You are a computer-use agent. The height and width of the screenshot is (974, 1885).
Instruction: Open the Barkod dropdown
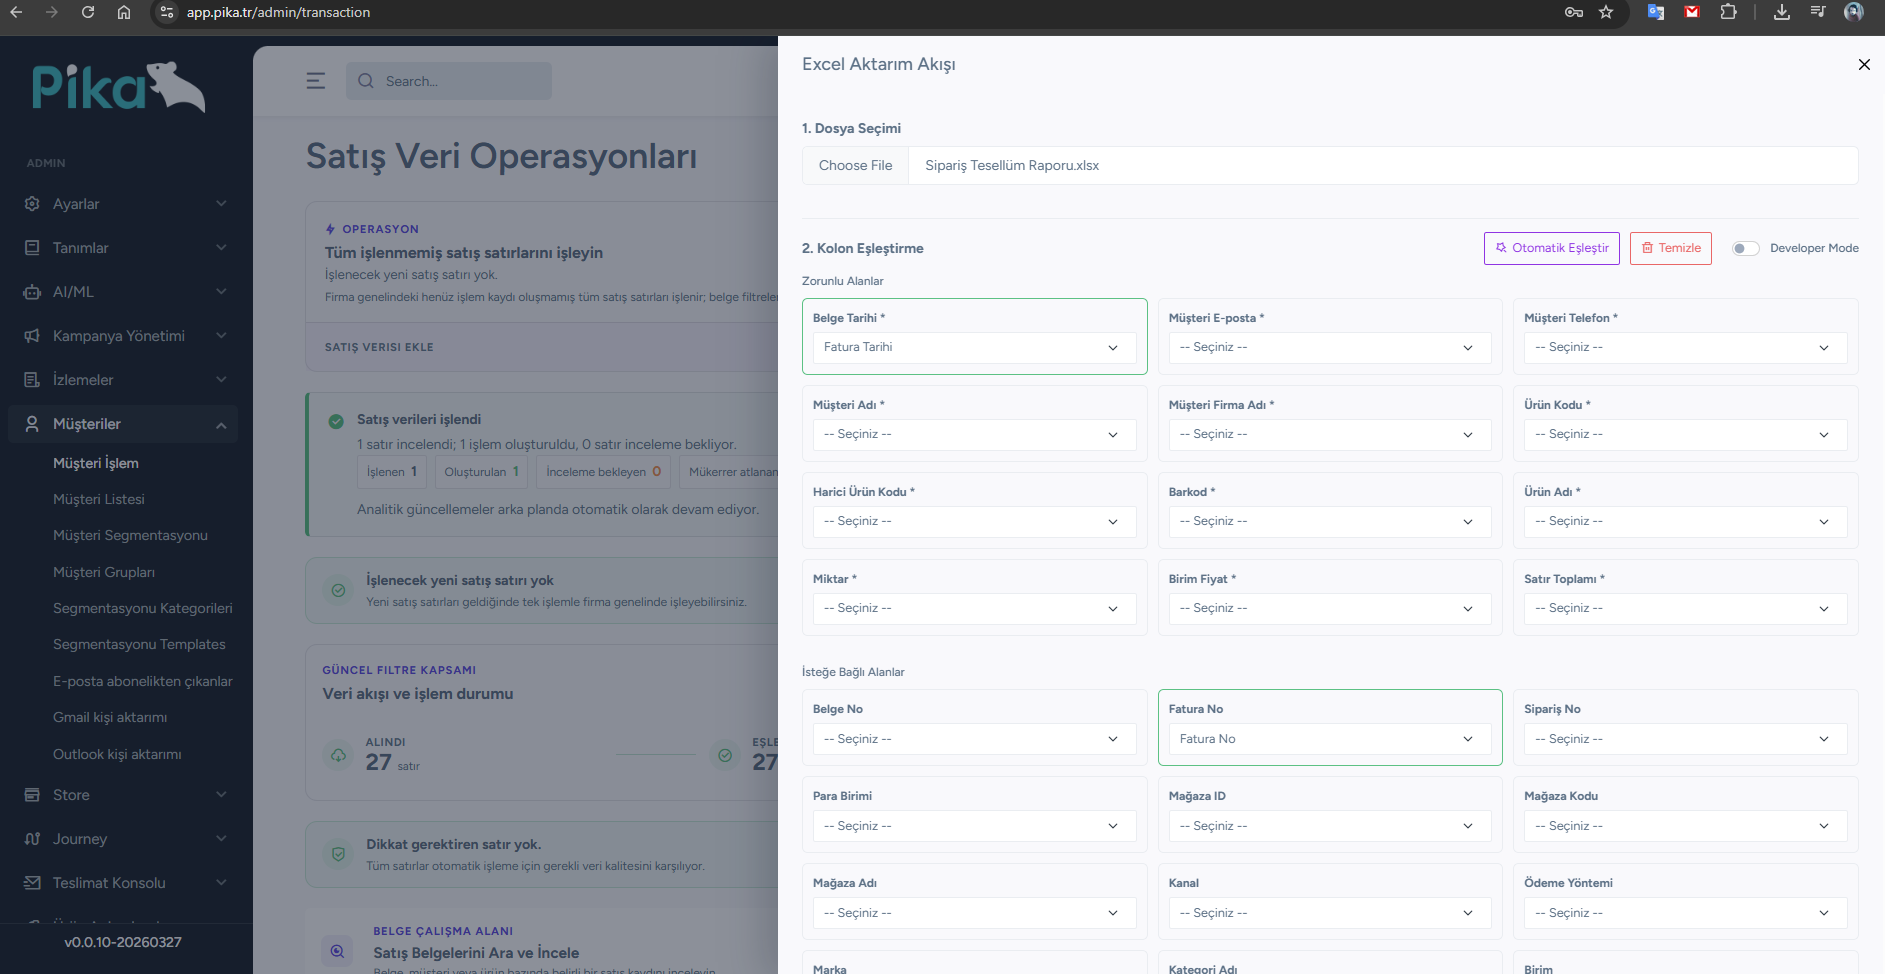click(1330, 521)
